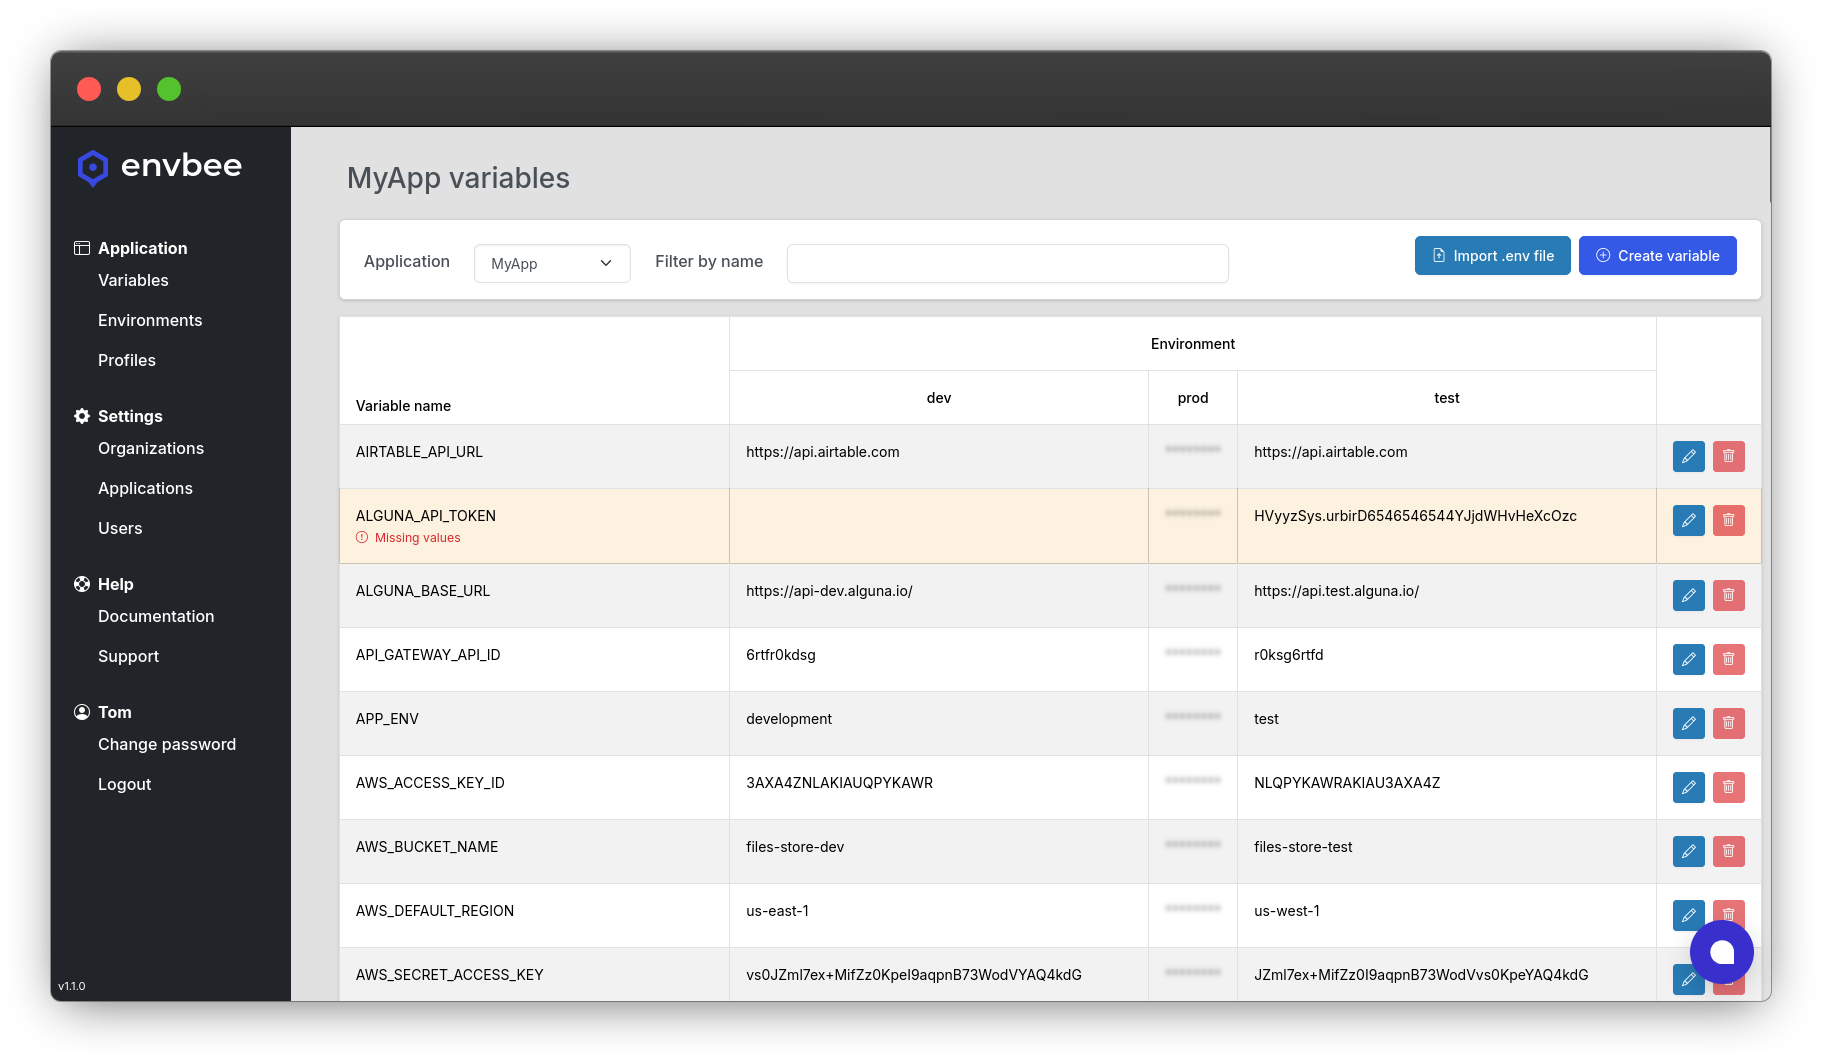Edit the AWS_BUCKET_NAME variable
Viewport: 1822px width, 1052px height.
click(1688, 851)
